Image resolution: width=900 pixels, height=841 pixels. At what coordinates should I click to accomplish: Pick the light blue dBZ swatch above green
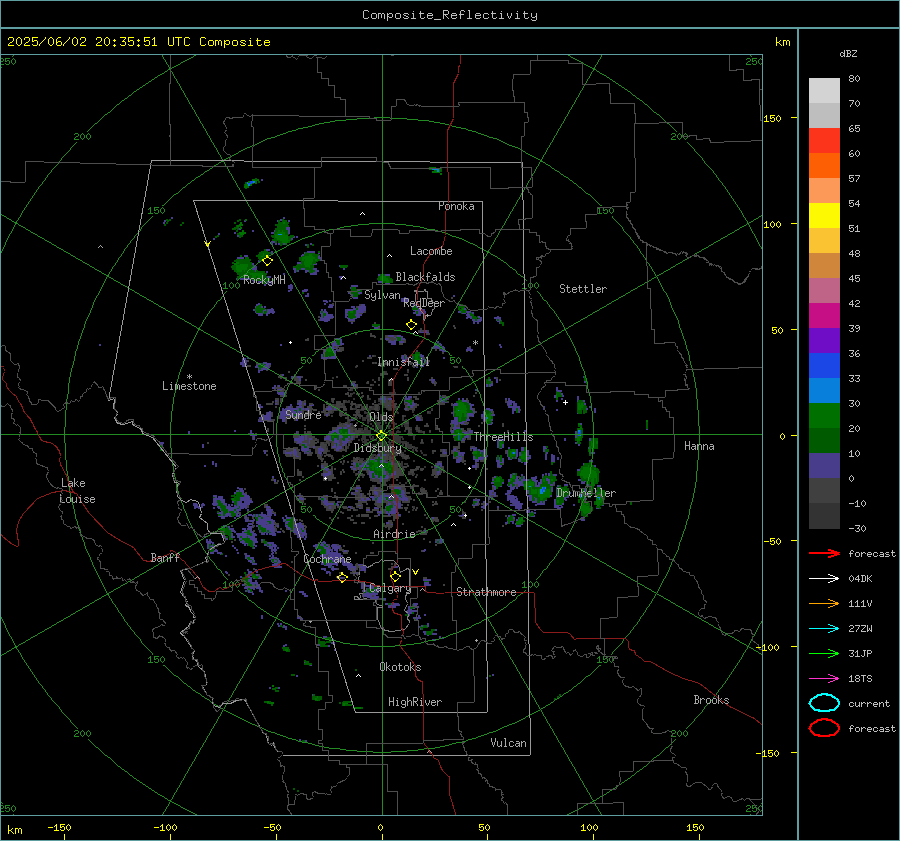click(x=824, y=390)
